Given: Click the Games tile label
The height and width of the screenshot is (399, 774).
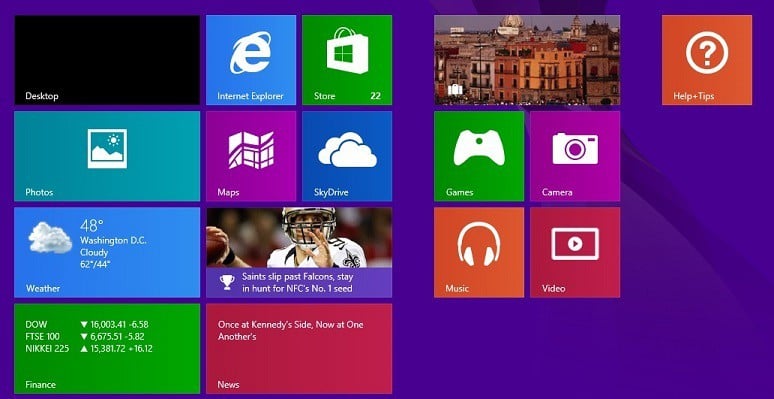Looking at the screenshot, I should pos(460,193).
